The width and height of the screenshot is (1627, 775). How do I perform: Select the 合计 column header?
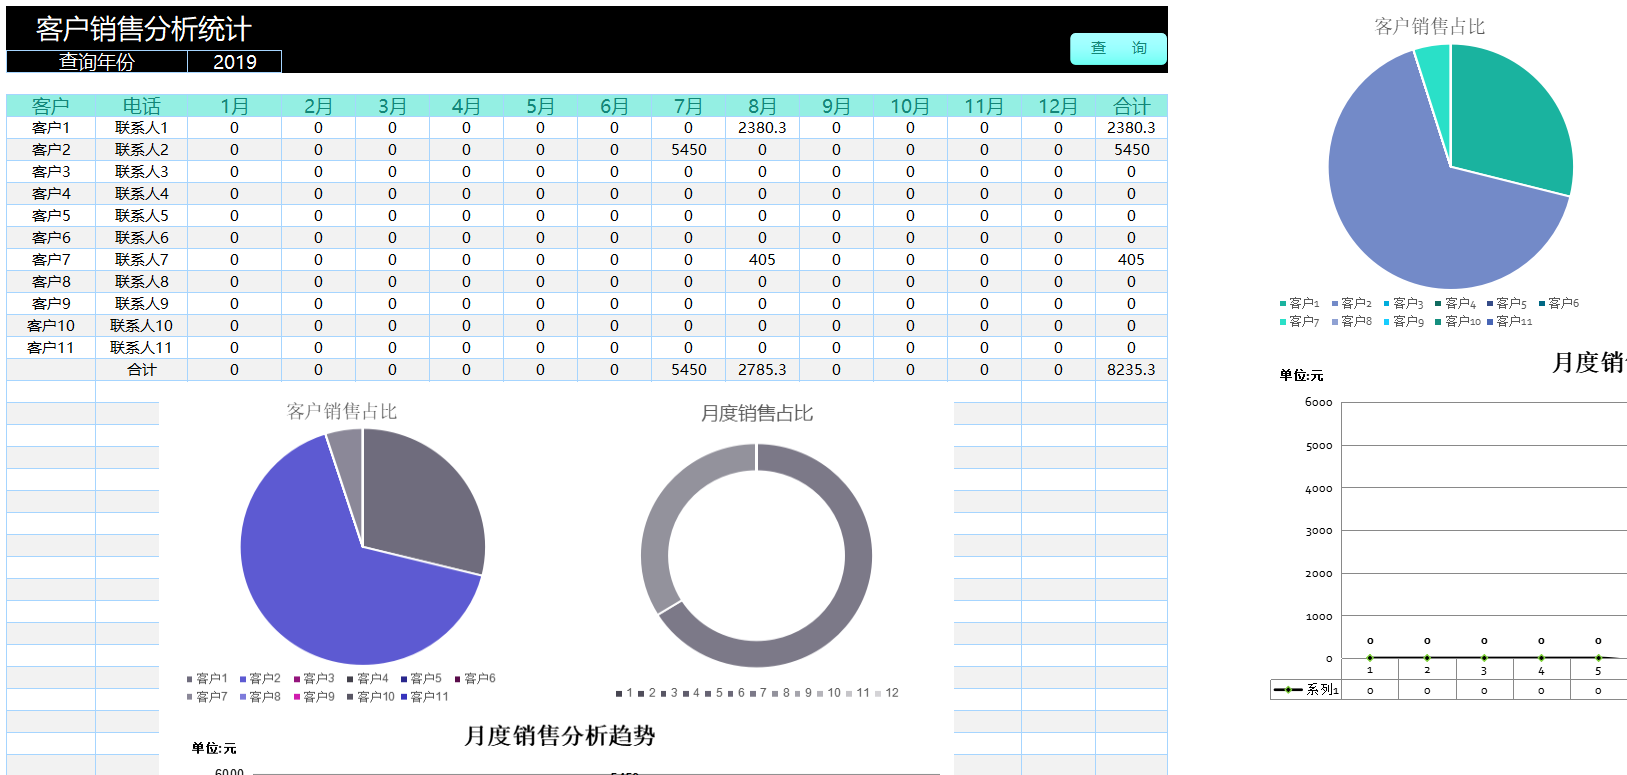tap(1131, 106)
